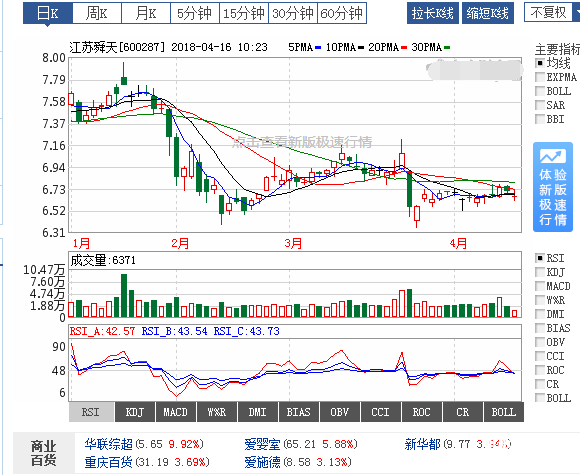Click the 成交量:6371 volume label

tap(103, 260)
